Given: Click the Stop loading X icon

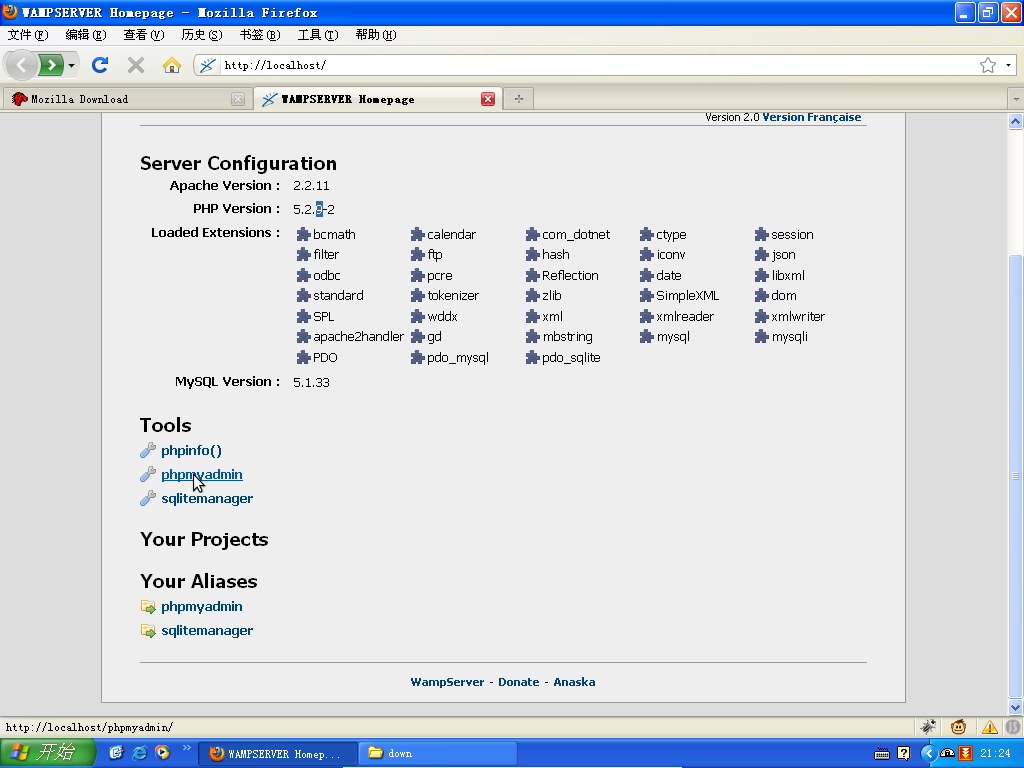Looking at the screenshot, I should [x=136, y=65].
